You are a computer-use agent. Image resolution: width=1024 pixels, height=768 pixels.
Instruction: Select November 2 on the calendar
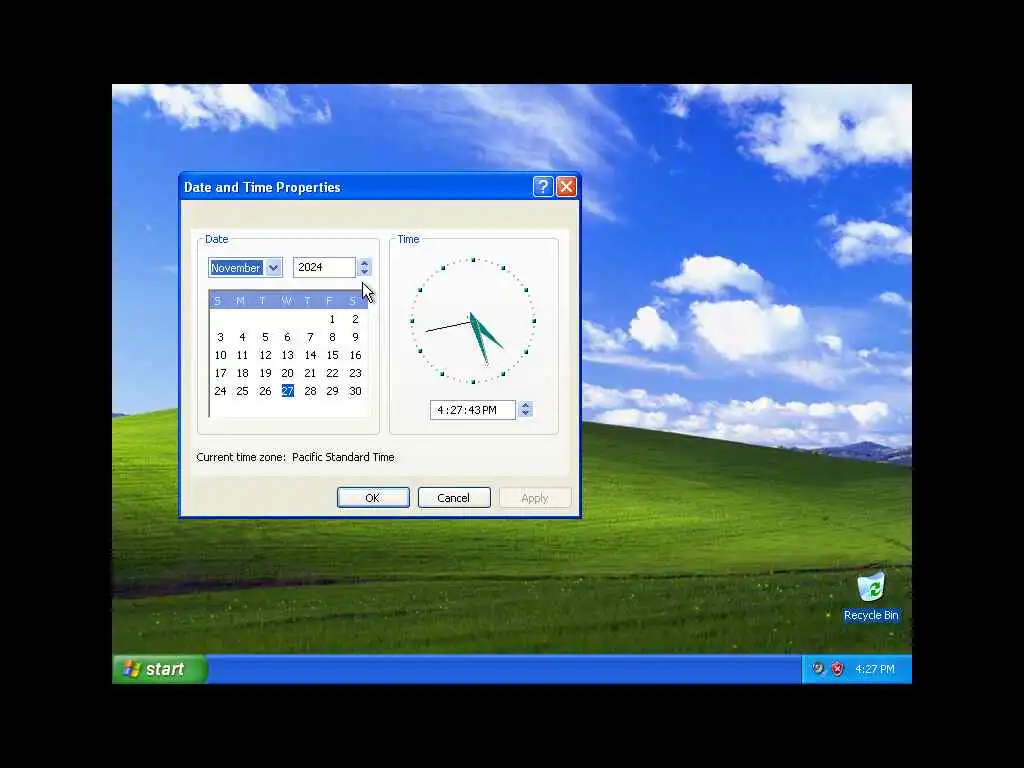tap(355, 319)
